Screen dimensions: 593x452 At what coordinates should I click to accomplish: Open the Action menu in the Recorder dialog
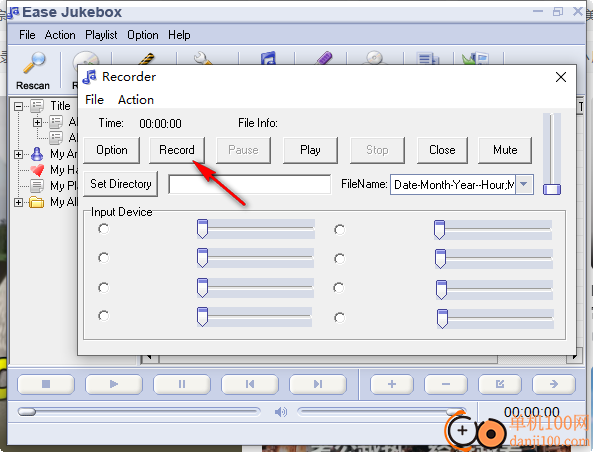(x=136, y=100)
